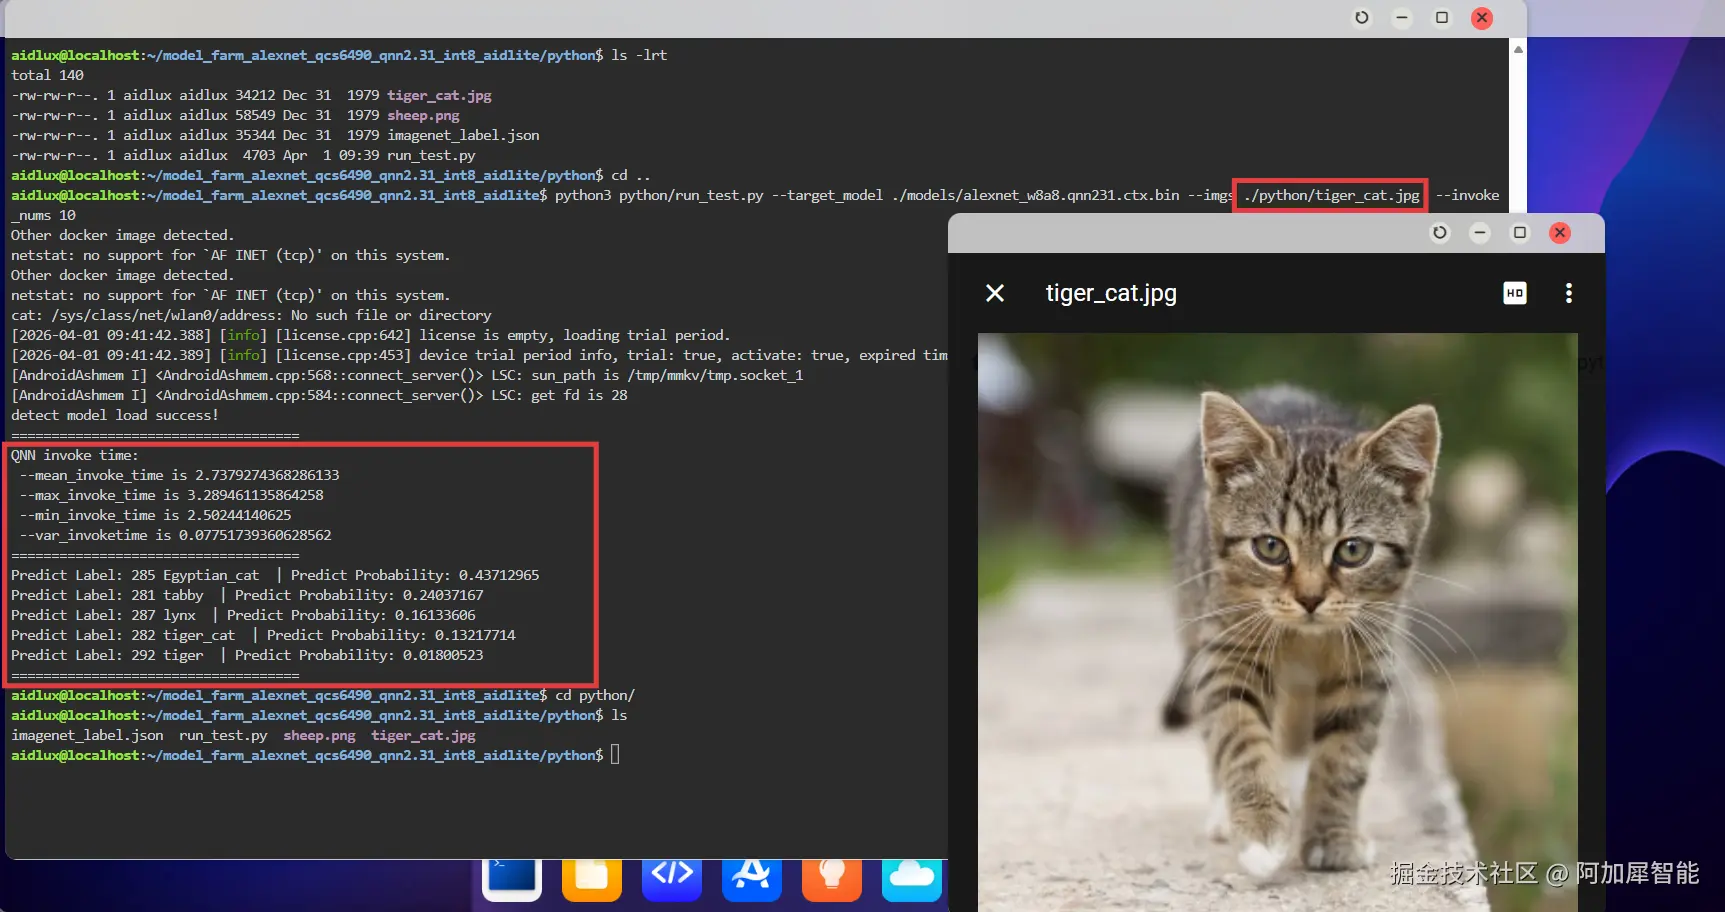Image resolution: width=1725 pixels, height=912 pixels.
Task: Open the yellow Files app in dock
Action: (x=592, y=878)
